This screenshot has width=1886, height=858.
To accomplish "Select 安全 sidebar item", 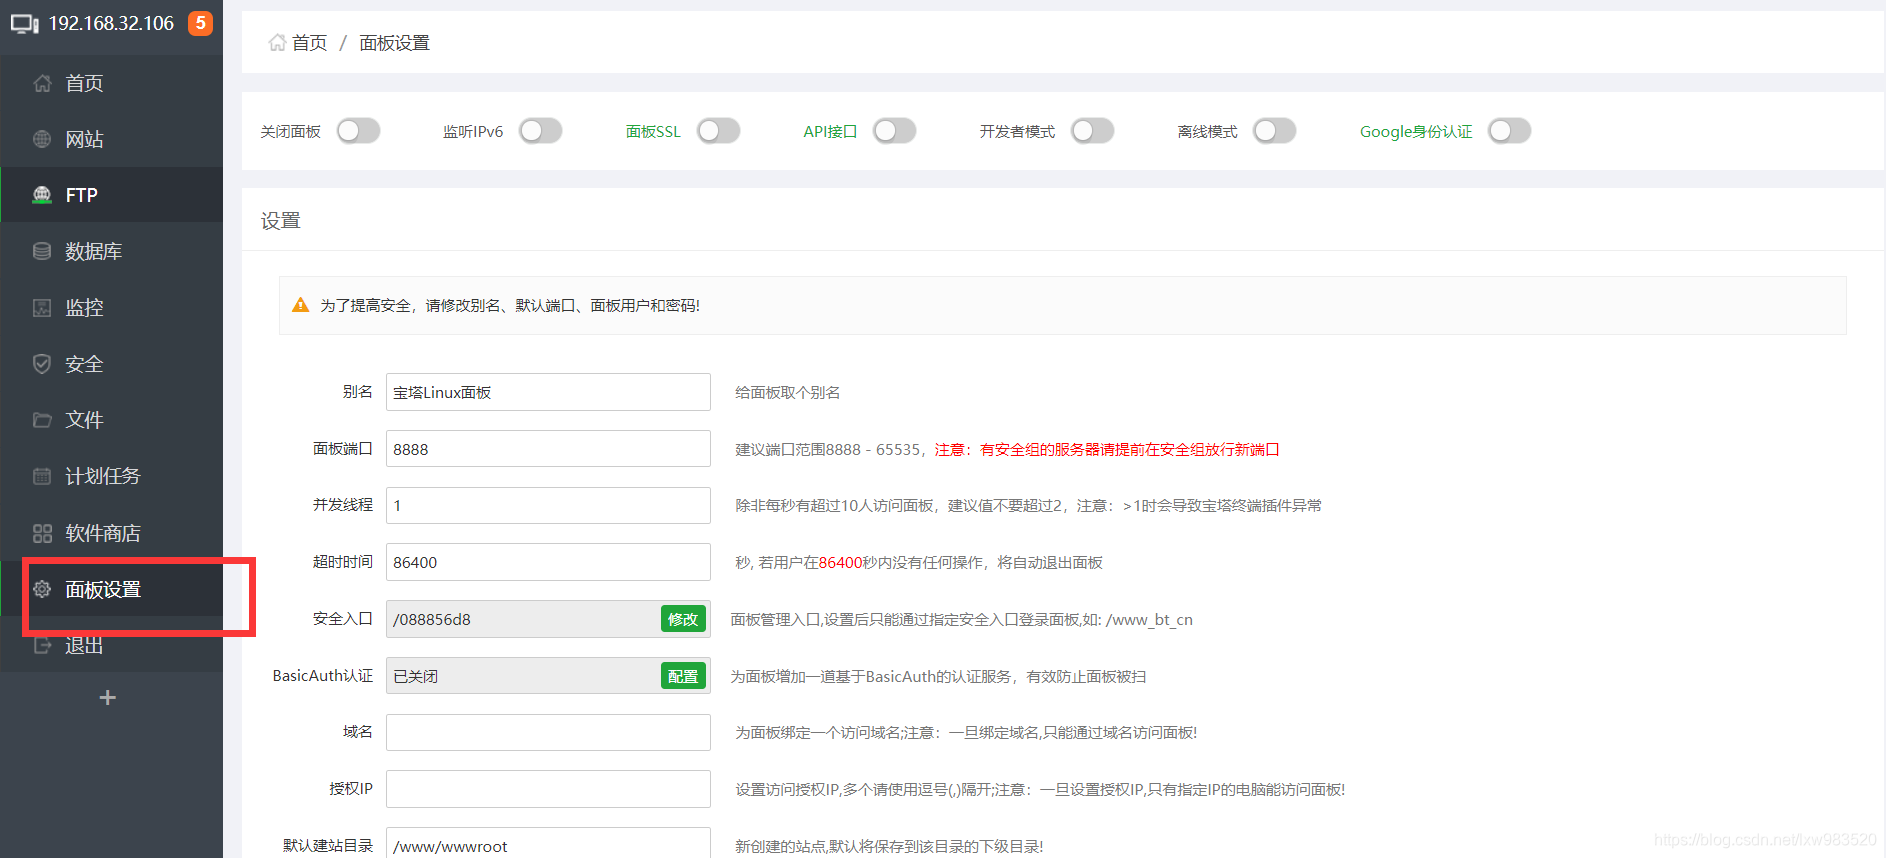I will 112,364.
